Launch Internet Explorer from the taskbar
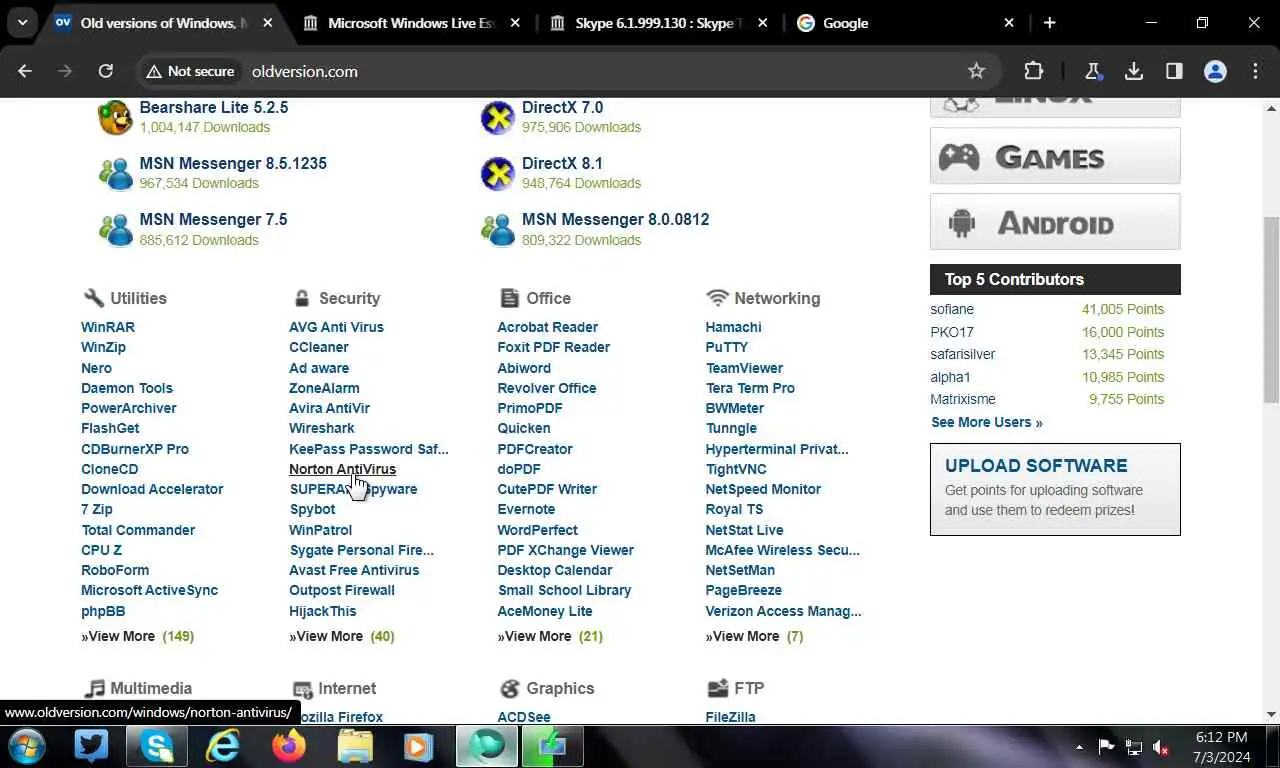Screen dimensions: 1280x768 click(x=223, y=747)
